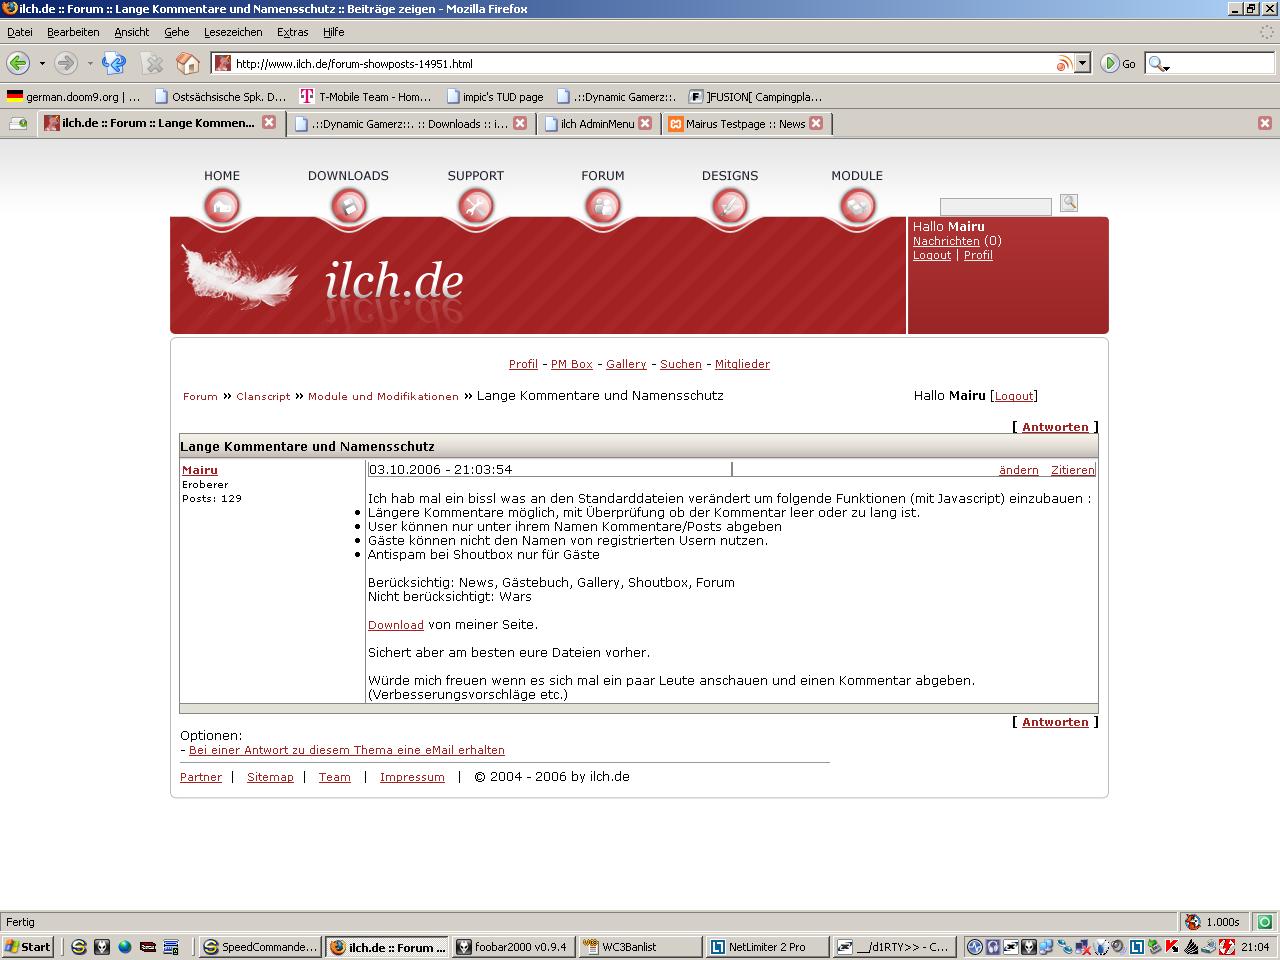Click the DESIGNS brush icon
The image size is (1280, 960).
tap(730, 207)
